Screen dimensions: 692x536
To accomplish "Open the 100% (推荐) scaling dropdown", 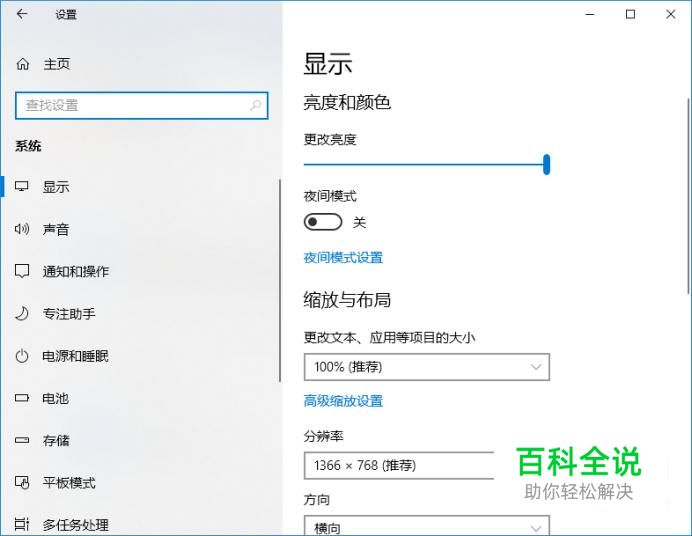I will (427, 367).
